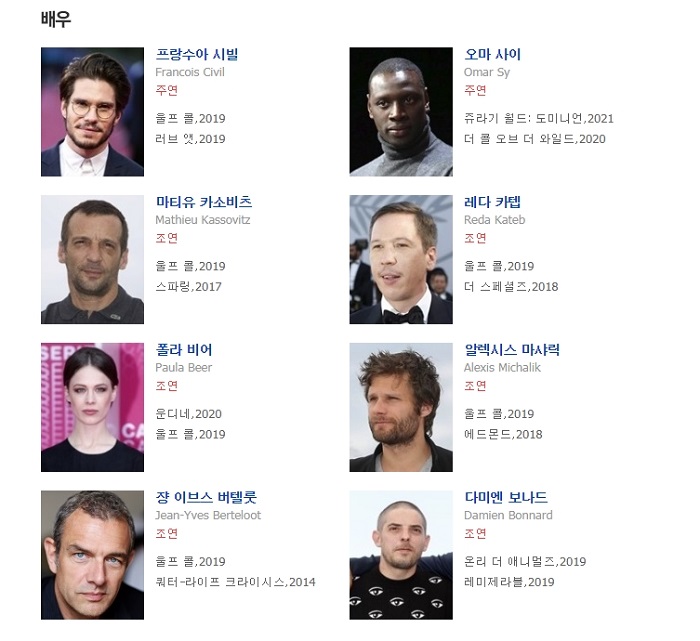Open the 쟝 이브스 버텔룻 link
The image size is (700, 641).
(206, 498)
